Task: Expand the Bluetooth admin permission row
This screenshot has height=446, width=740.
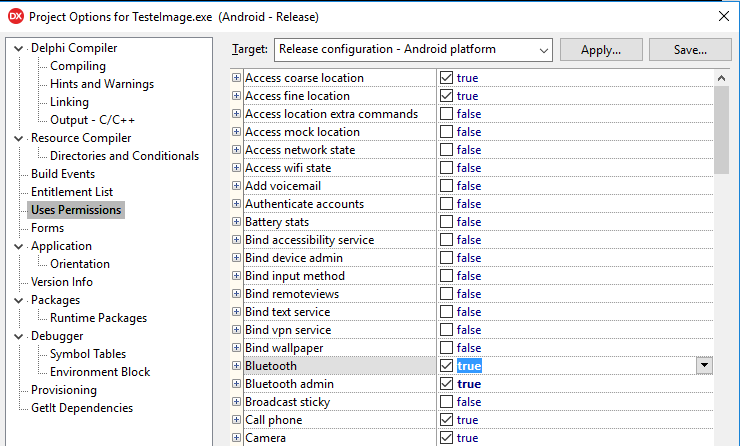Action: click(236, 384)
